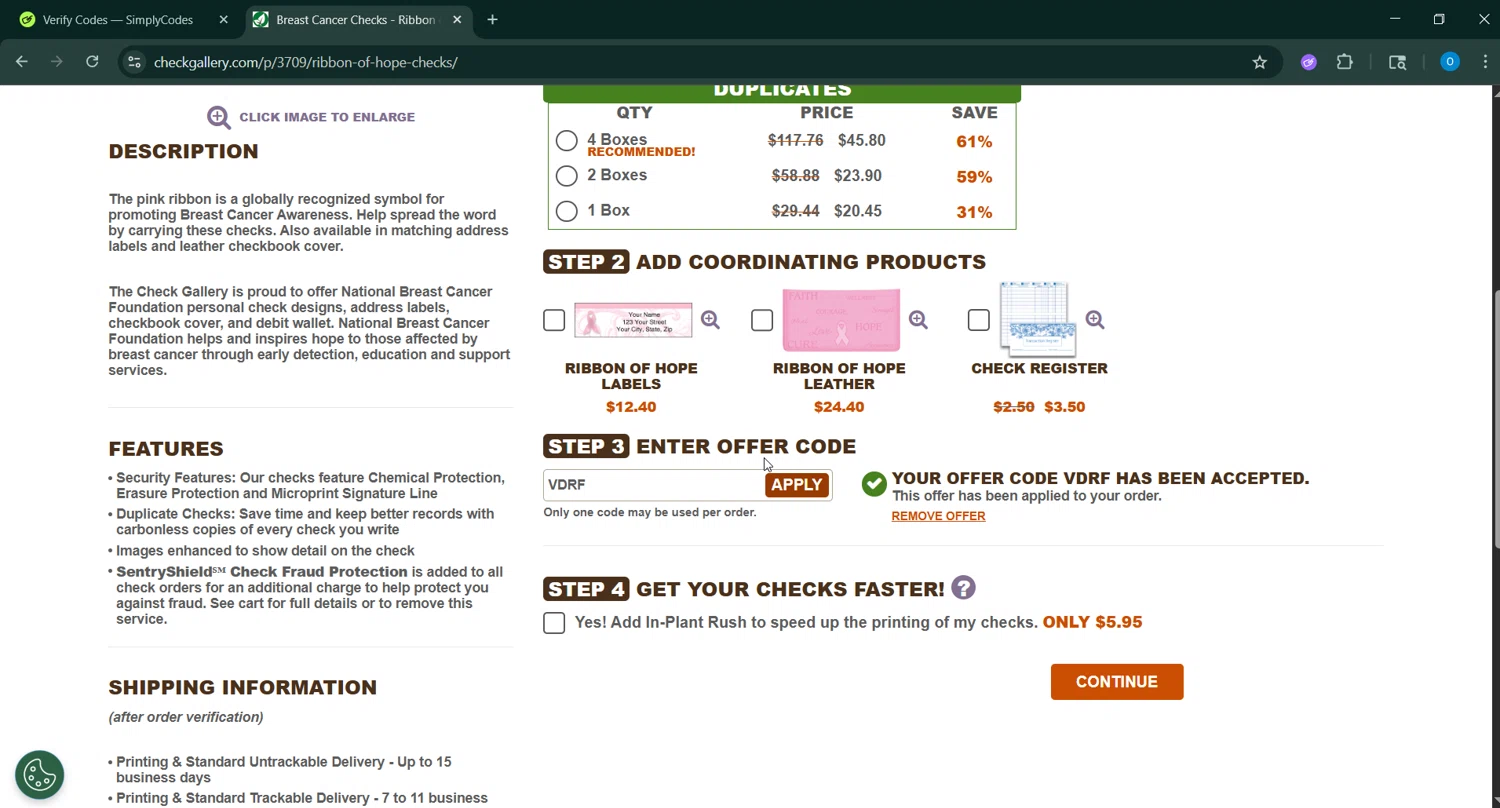Click the Continue button
The height and width of the screenshot is (808, 1500).
coord(1117,682)
